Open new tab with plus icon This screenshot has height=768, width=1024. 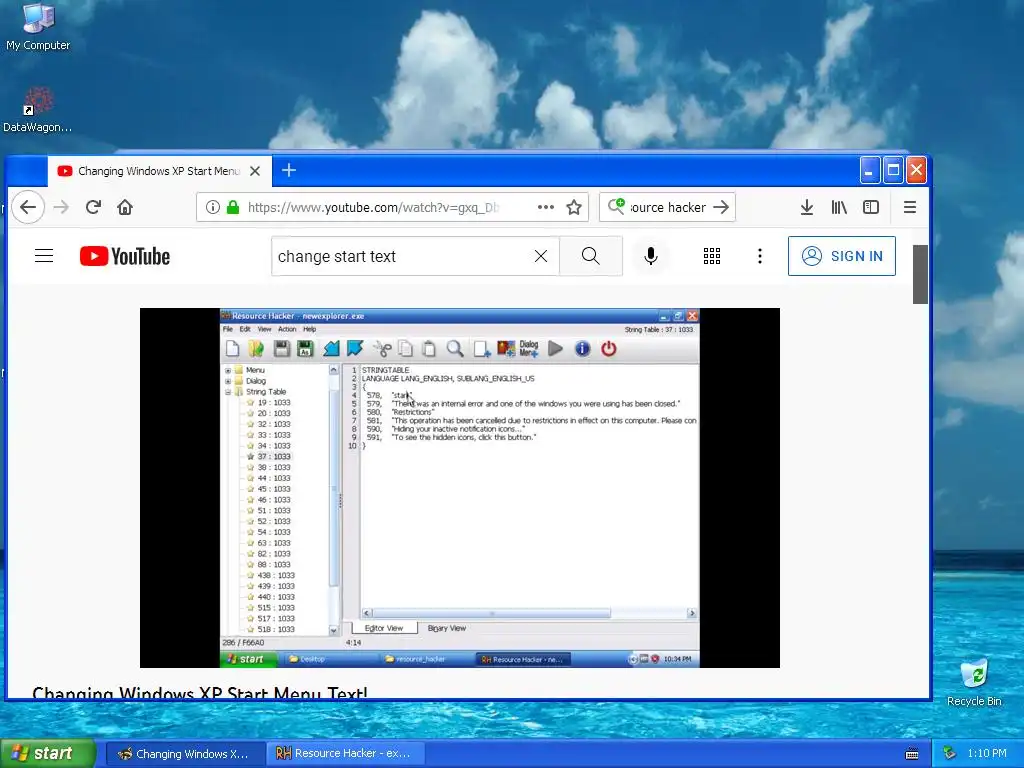click(x=289, y=170)
